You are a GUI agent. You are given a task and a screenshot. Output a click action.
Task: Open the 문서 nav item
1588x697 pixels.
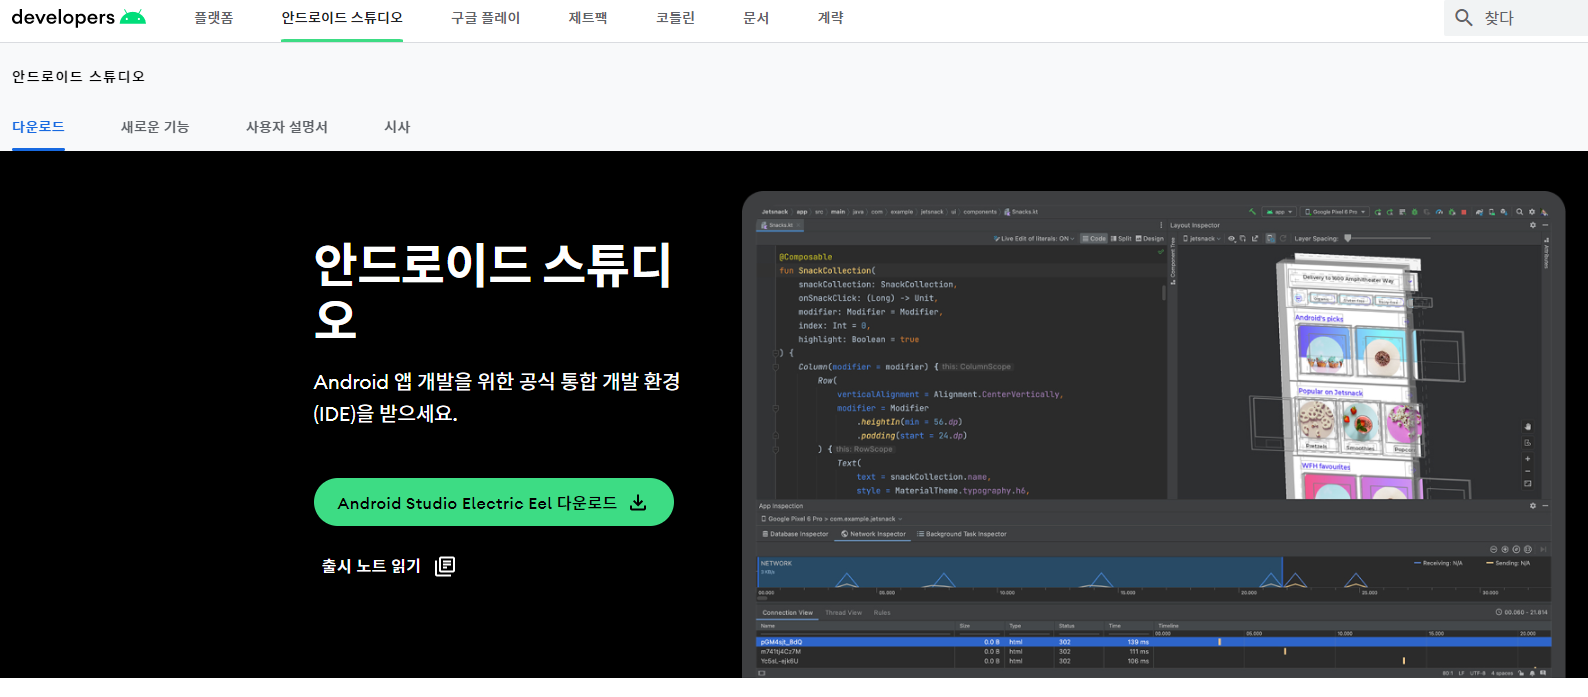[x=756, y=18]
